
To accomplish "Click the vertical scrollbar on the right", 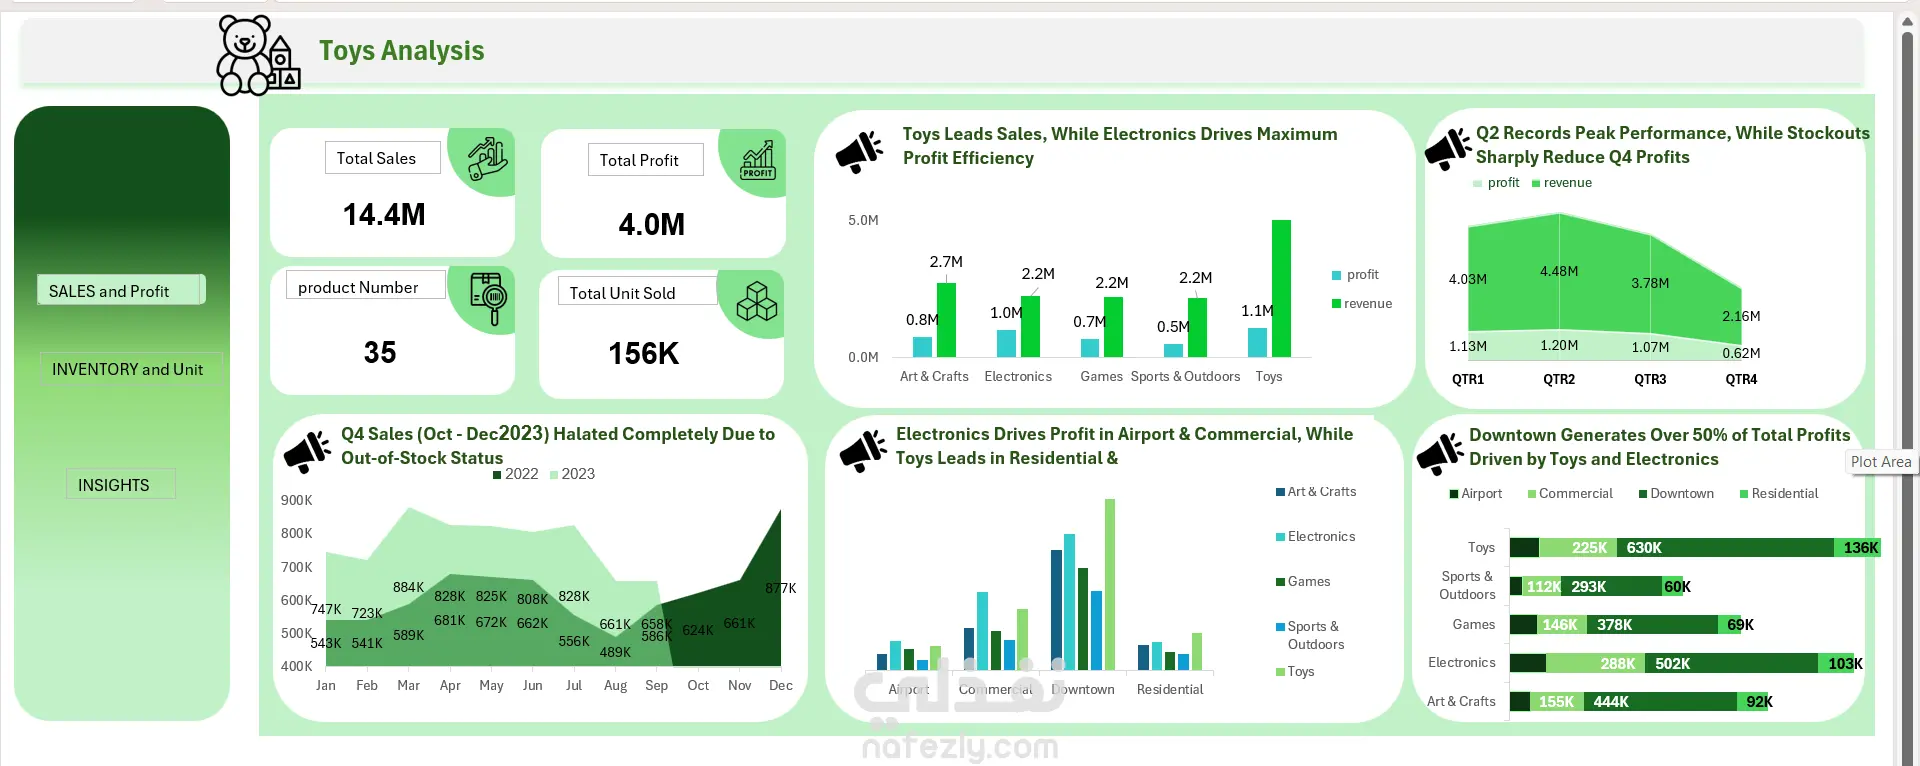I will [x=1907, y=390].
